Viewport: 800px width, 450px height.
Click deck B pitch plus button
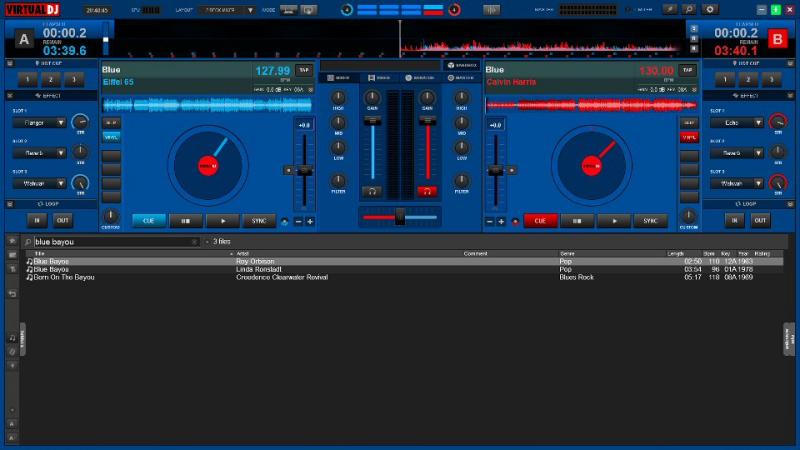(x=501, y=221)
